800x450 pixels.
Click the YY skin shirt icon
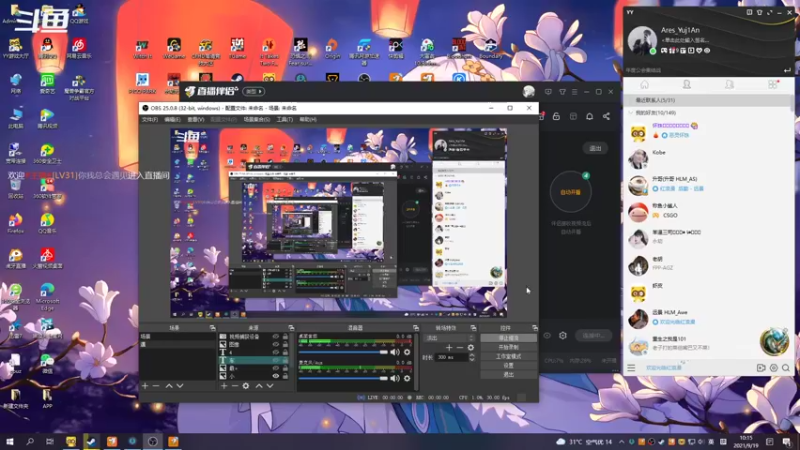coord(759,13)
